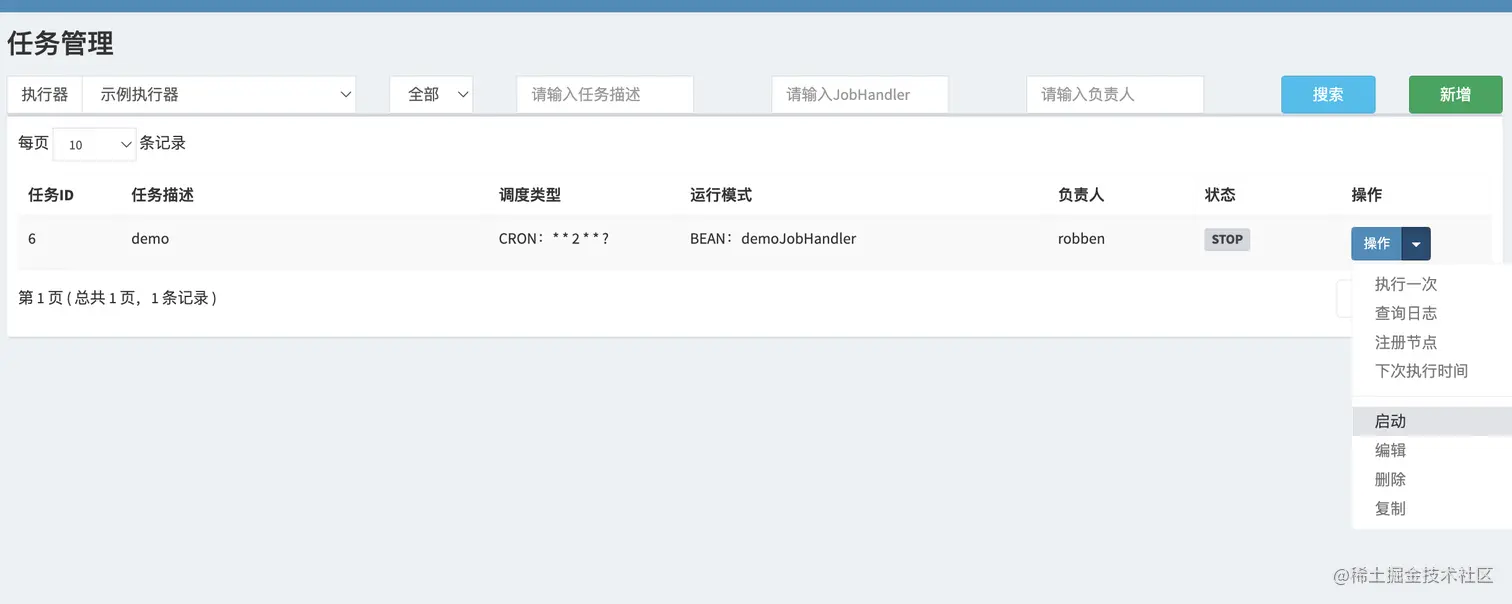Click the 状态 column header
This screenshot has width=1512, height=604.
1220,195
